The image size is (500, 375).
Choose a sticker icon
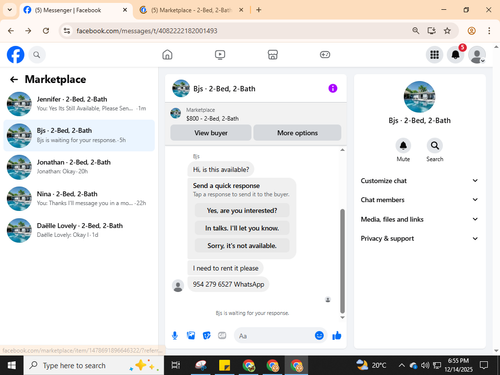(x=207, y=335)
